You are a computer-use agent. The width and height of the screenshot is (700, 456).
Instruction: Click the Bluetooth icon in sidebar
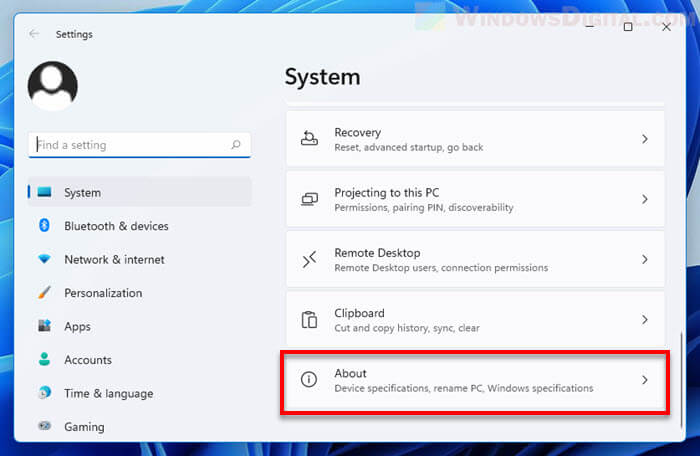click(x=44, y=226)
